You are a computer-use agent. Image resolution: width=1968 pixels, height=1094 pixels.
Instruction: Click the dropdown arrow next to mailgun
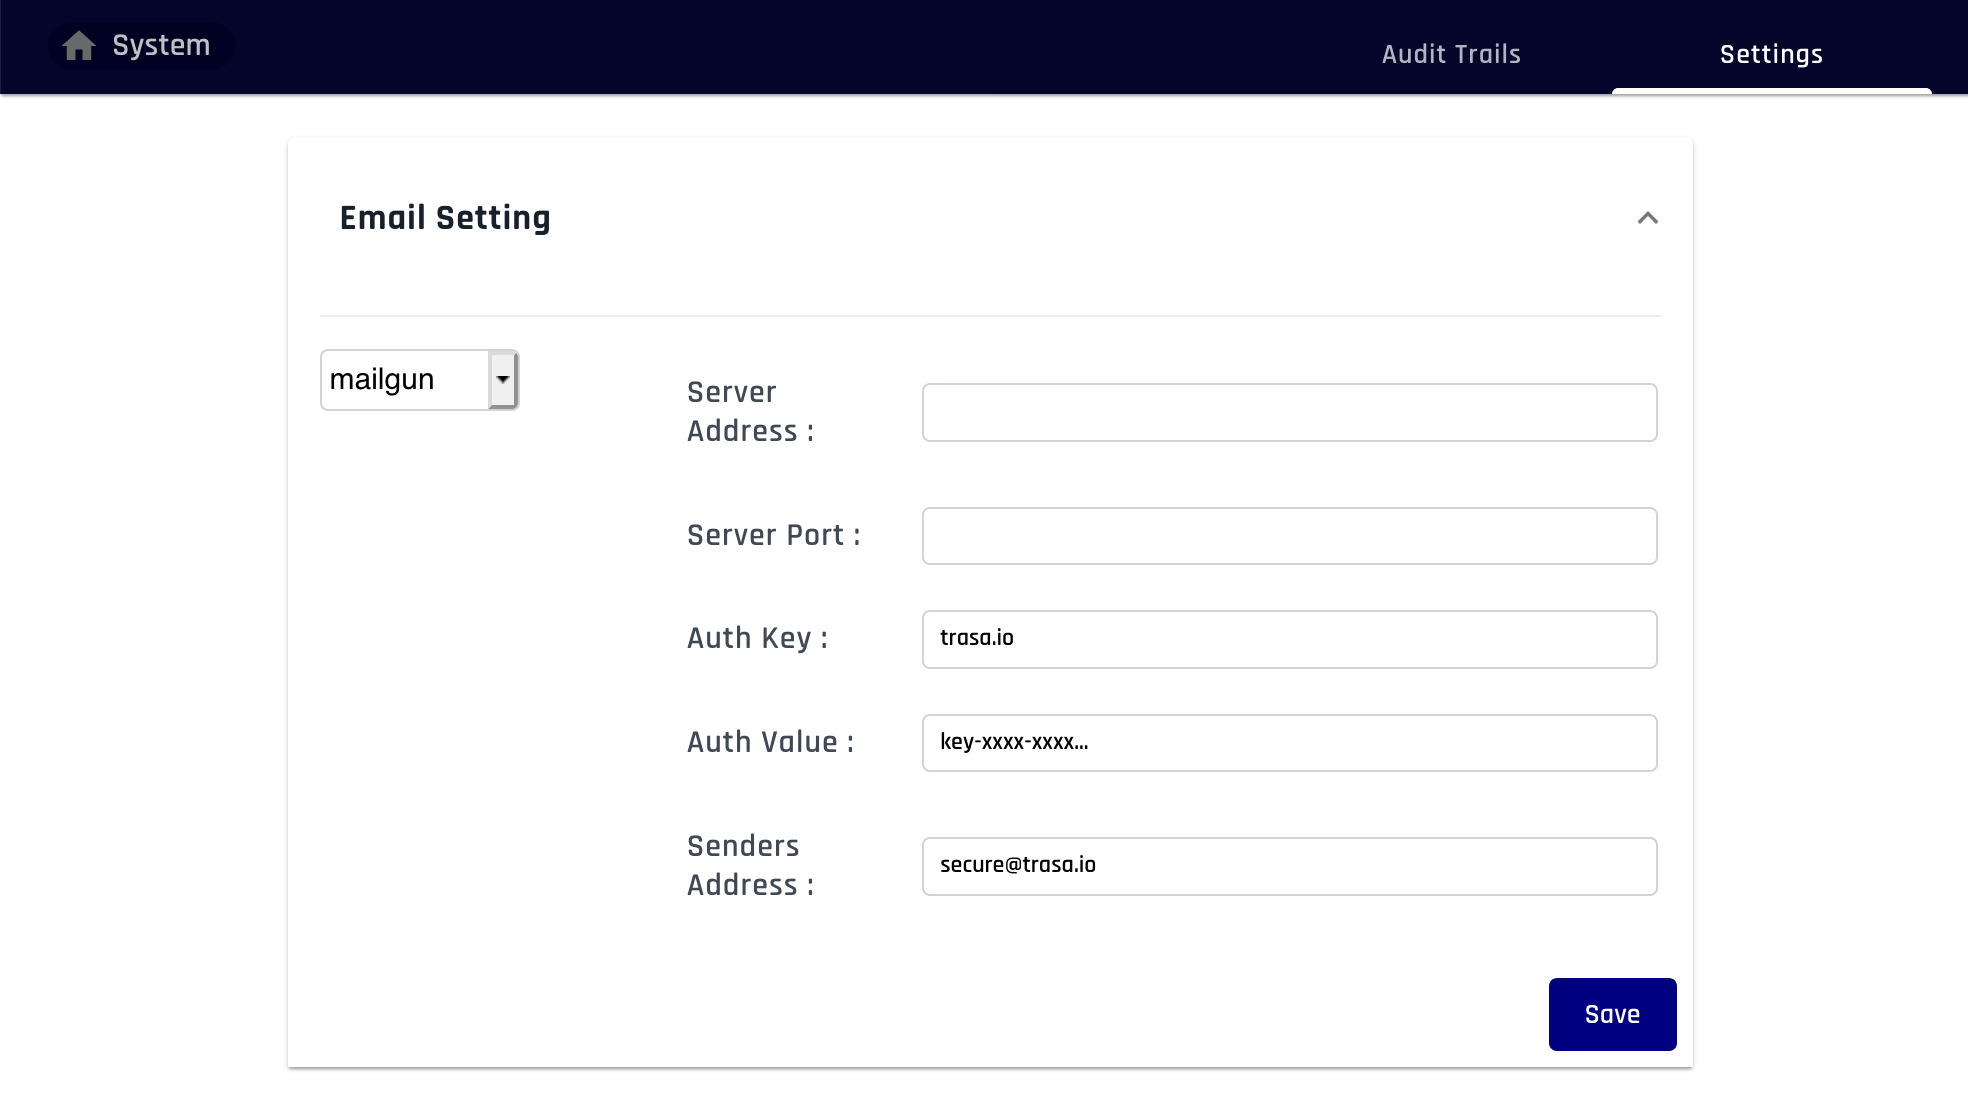point(503,379)
